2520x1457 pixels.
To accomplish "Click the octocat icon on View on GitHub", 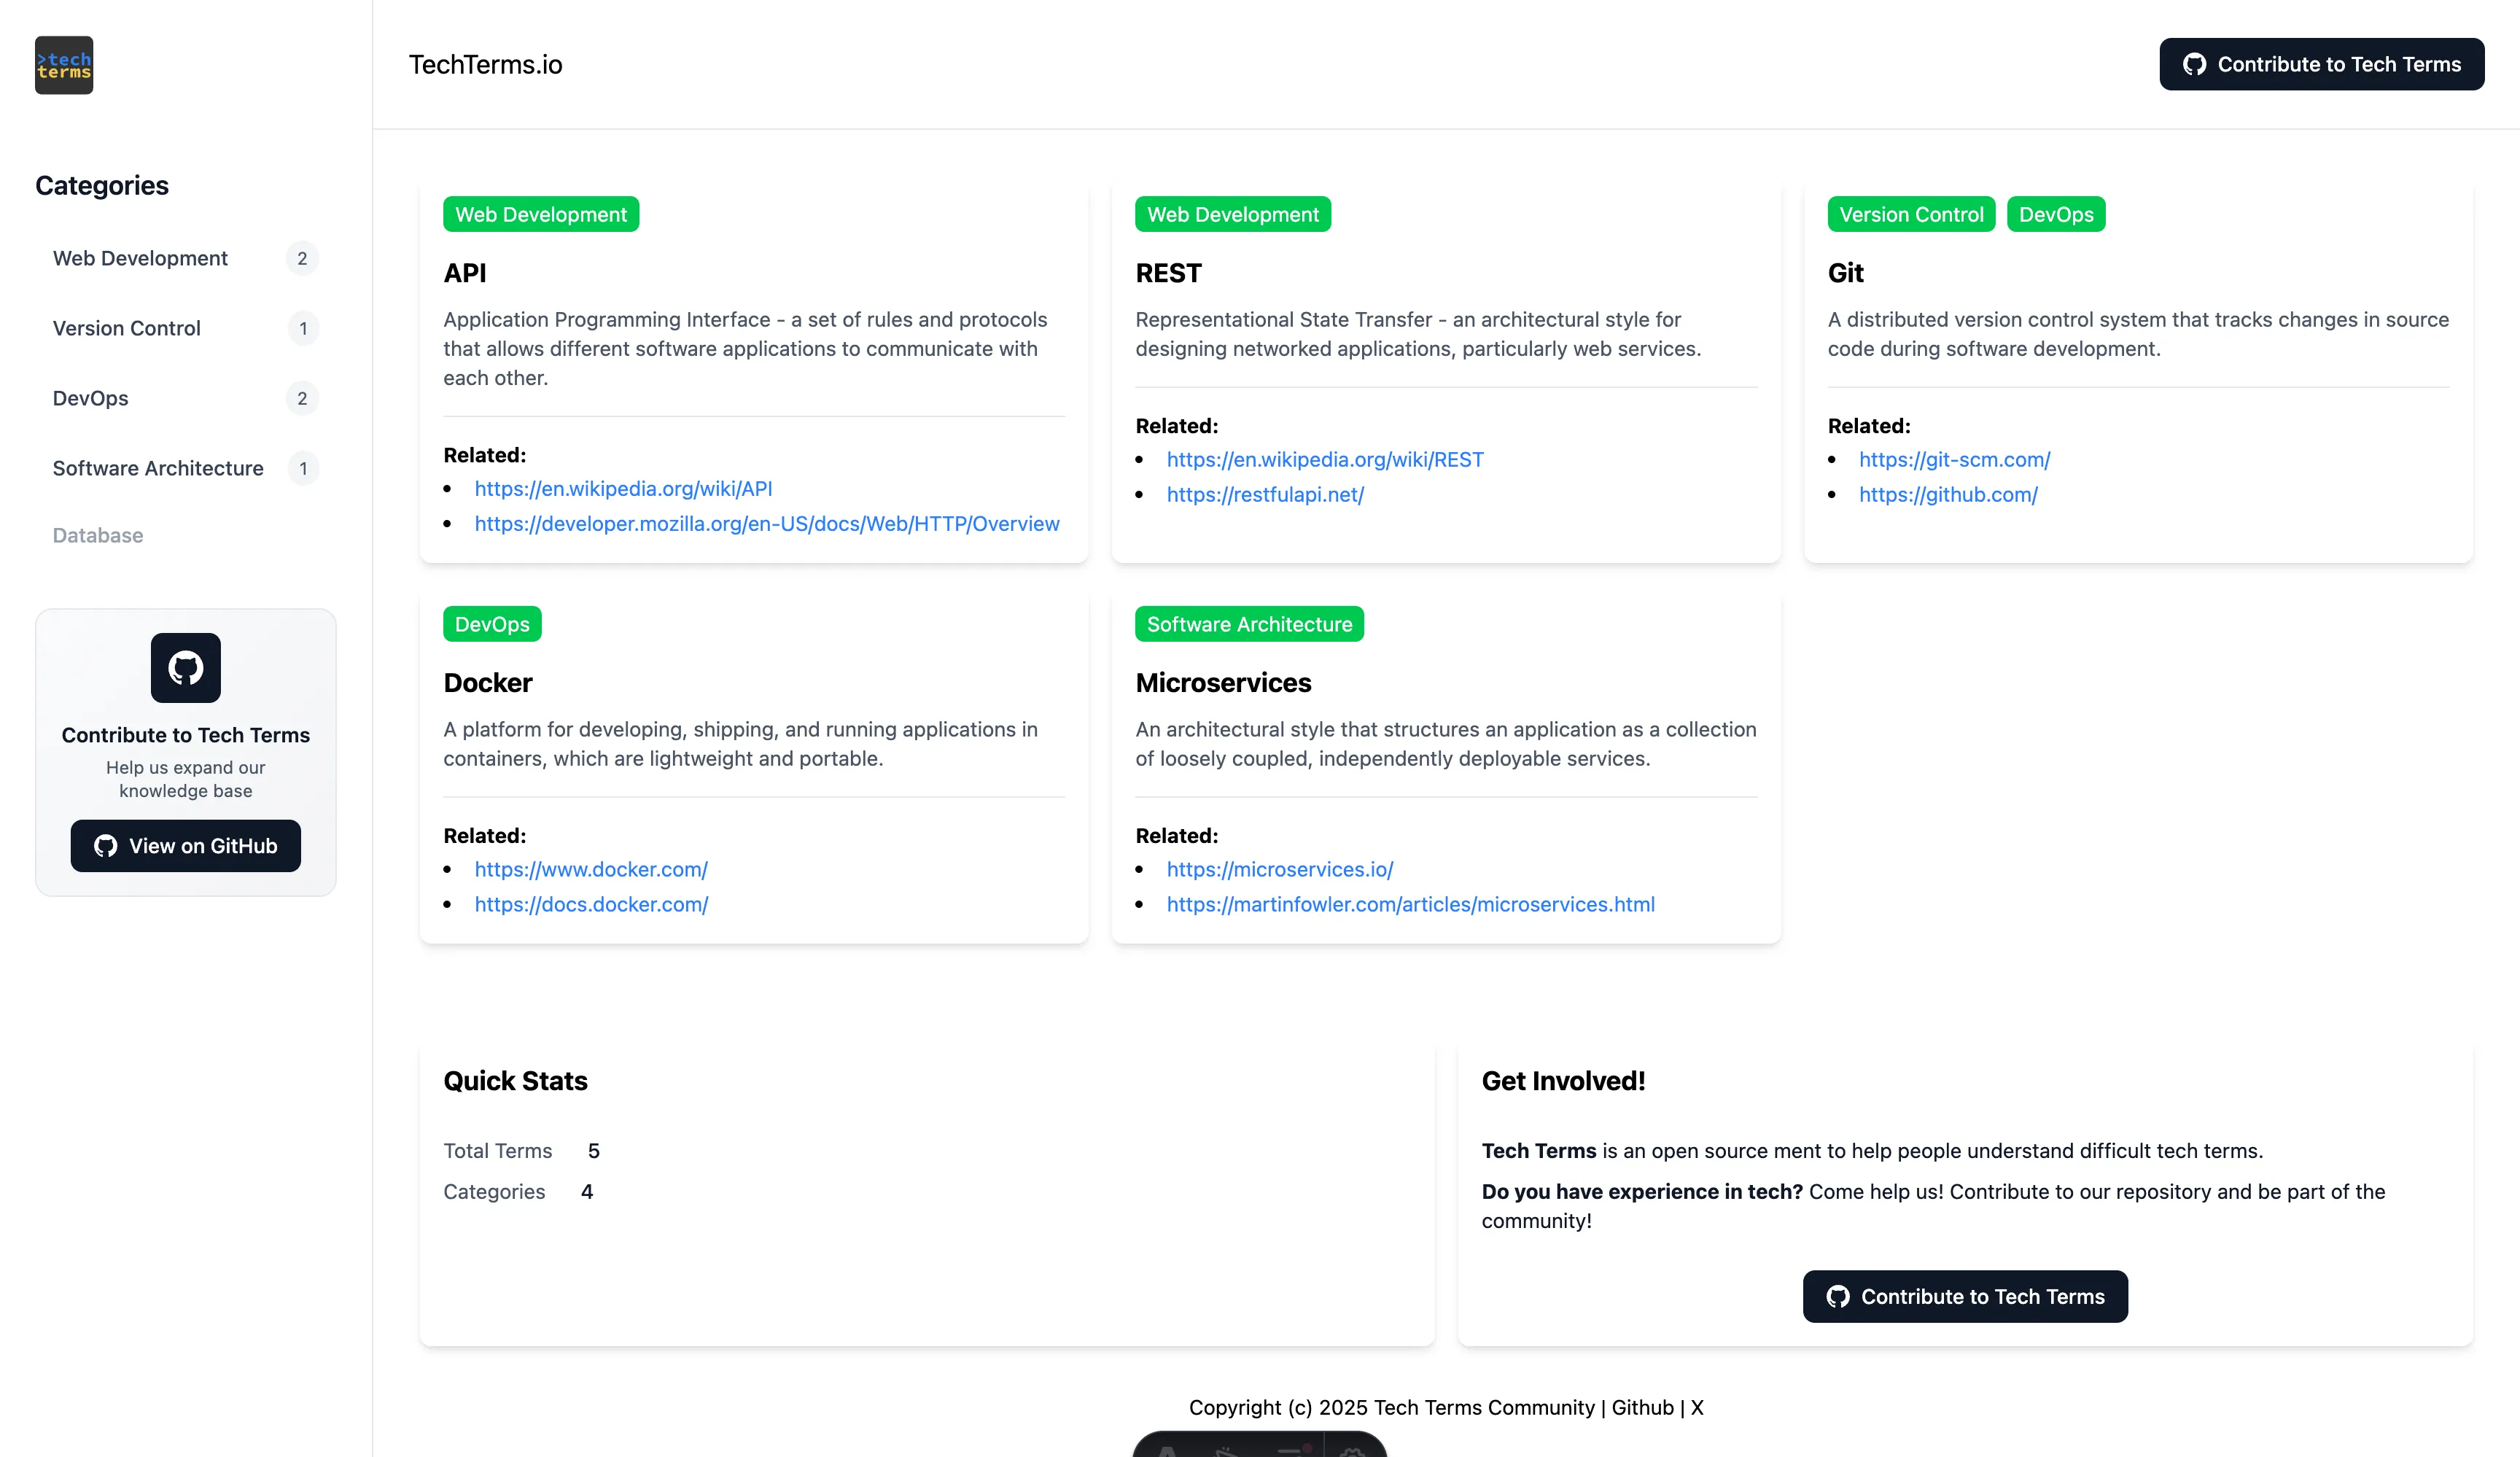I will point(105,846).
